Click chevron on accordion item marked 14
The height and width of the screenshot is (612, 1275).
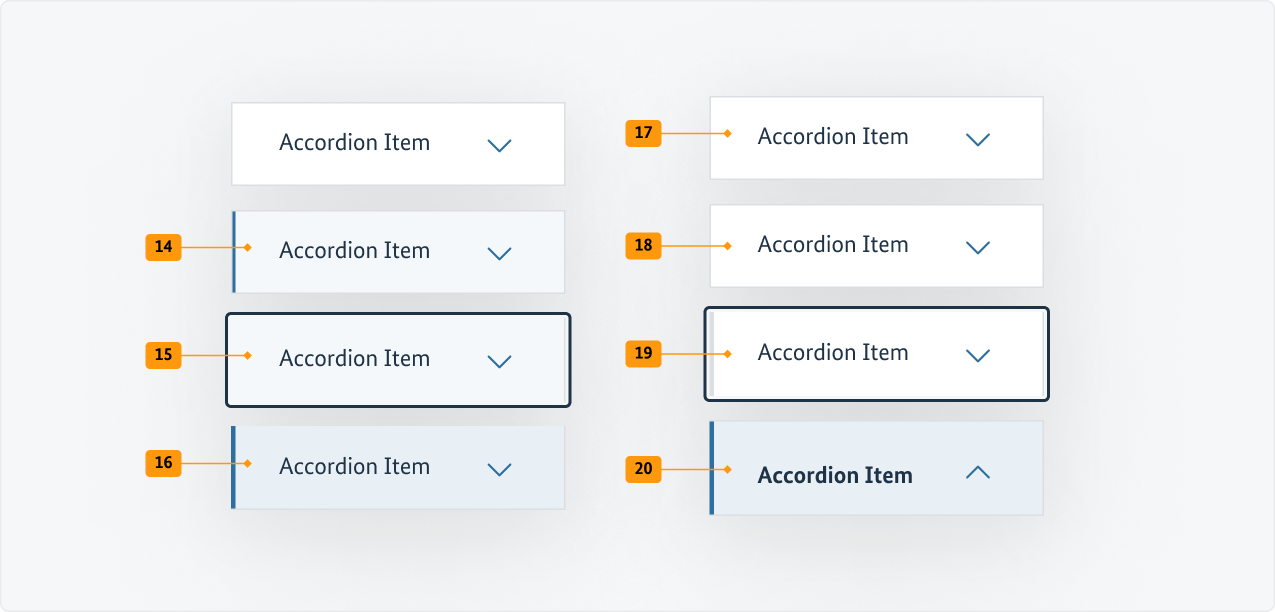pyautogui.click(x=499, y=253)
